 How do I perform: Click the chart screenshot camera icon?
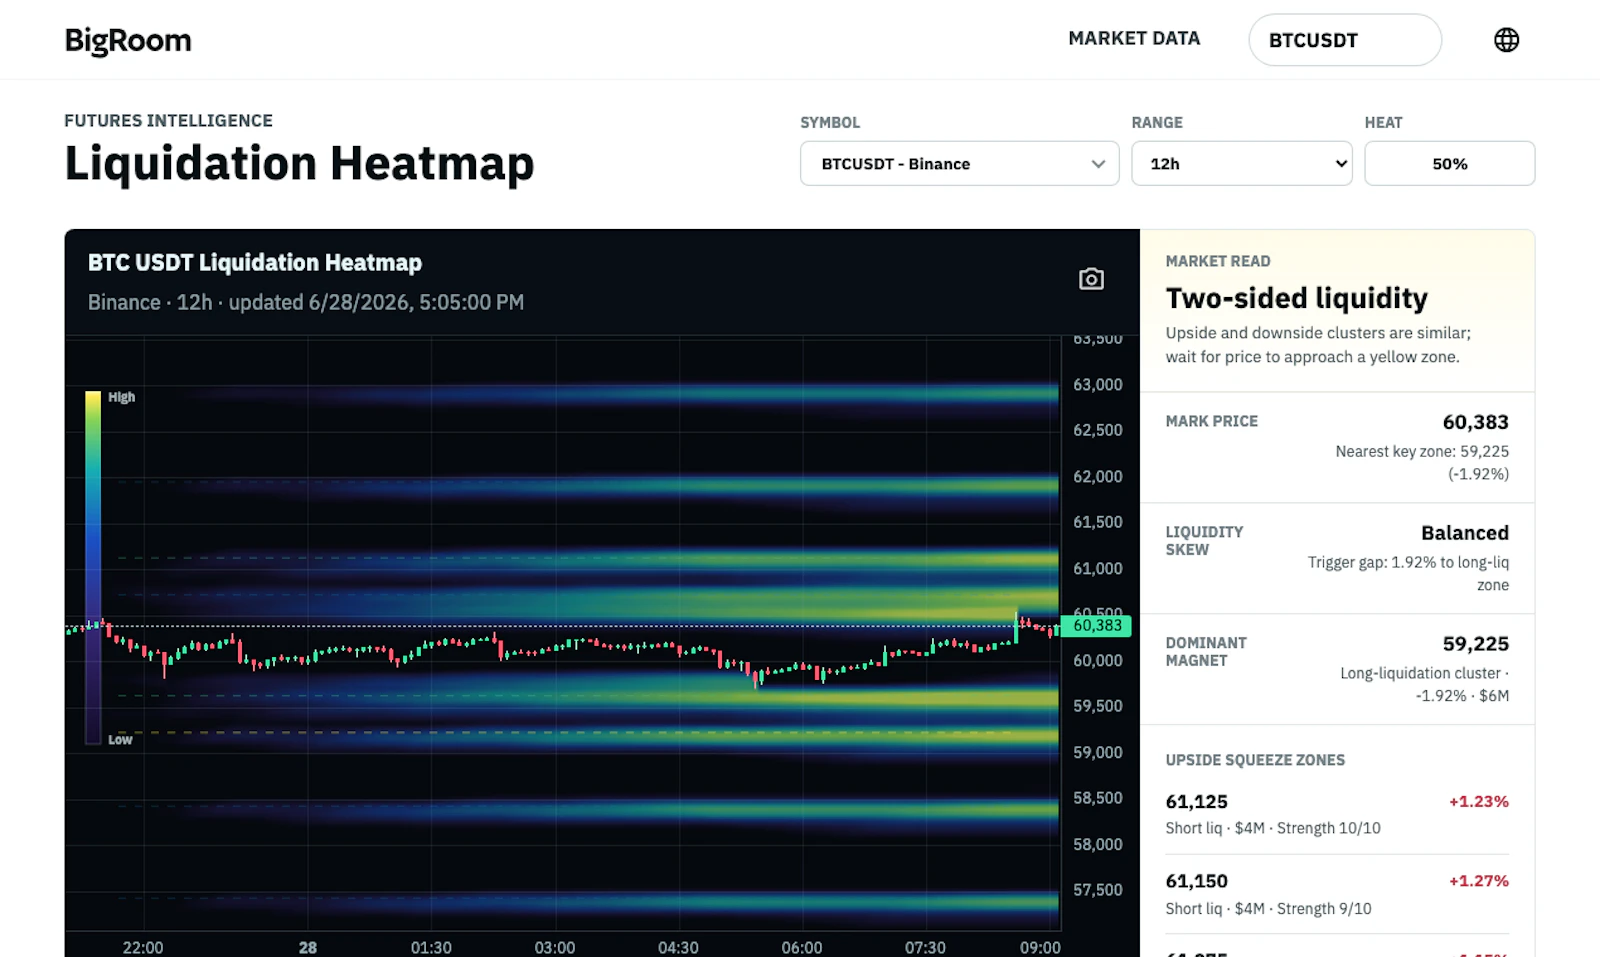pyautogui.click(x=1091, y=279)
